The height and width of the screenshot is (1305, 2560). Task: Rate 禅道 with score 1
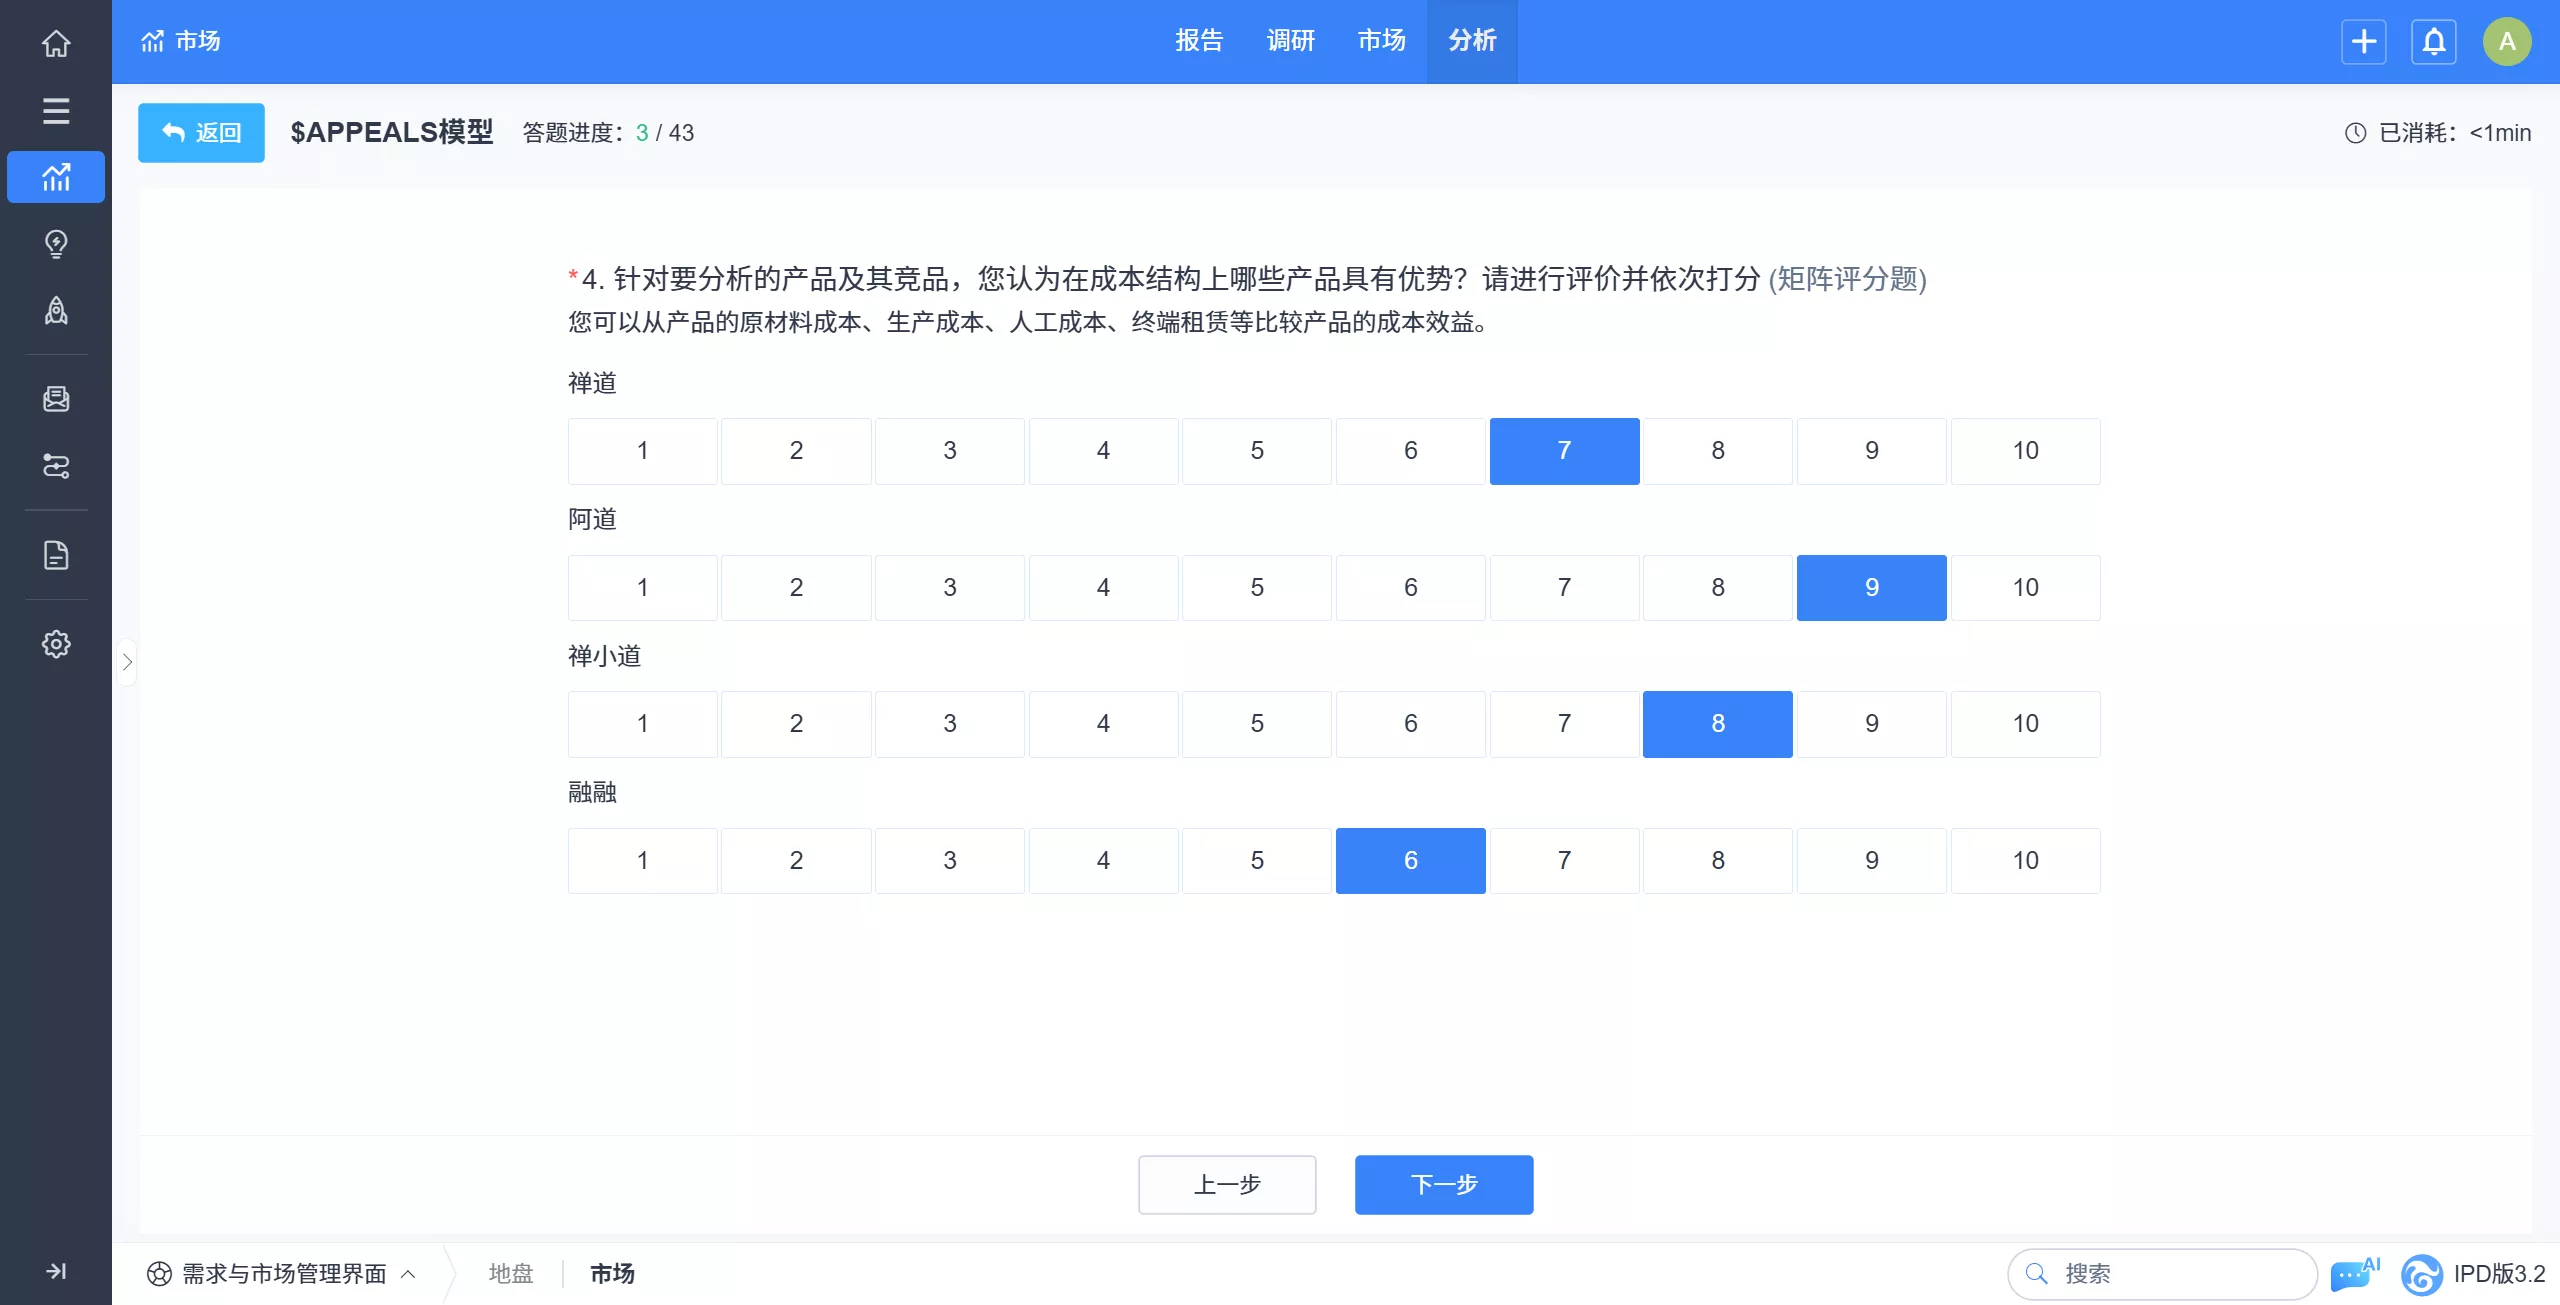pos(643,451)
